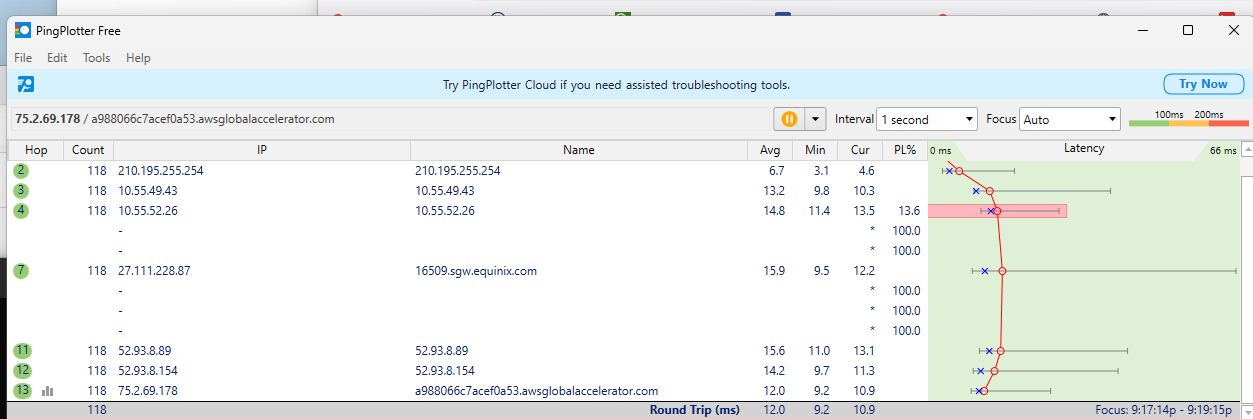The image size is (1253, 419).
Task: Click the hop 12 green circle icon
Action: pyautogui.click(x=22, y=371)
